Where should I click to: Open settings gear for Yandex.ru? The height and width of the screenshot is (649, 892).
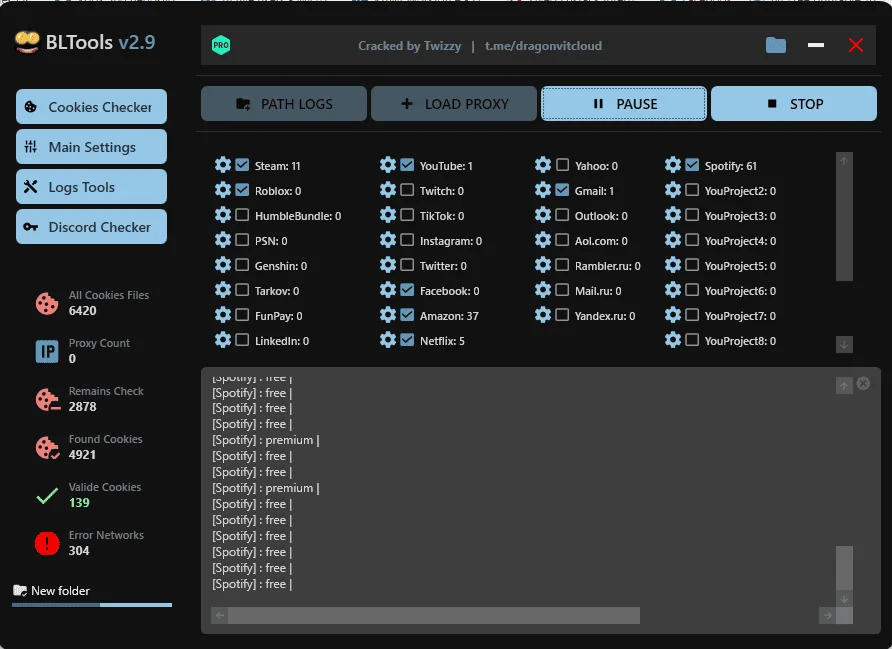[x=543, y=315]
